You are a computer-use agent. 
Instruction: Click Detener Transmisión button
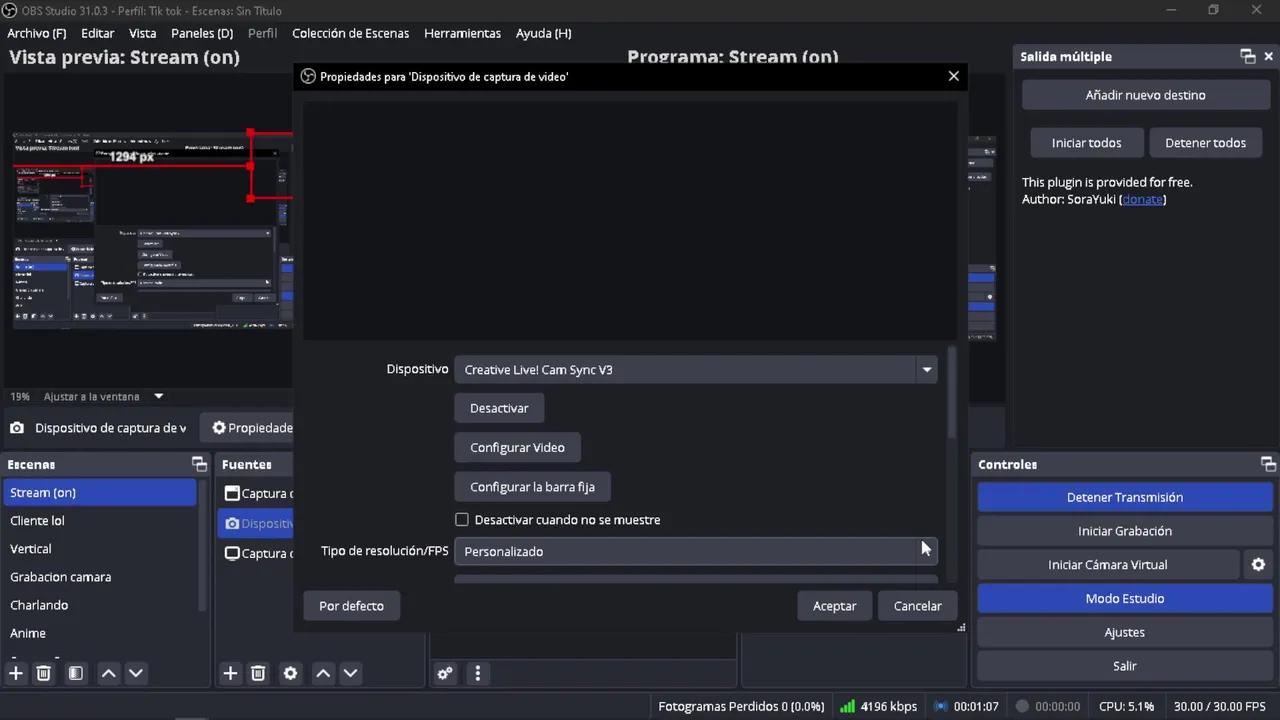click(x=1125, y=497)
